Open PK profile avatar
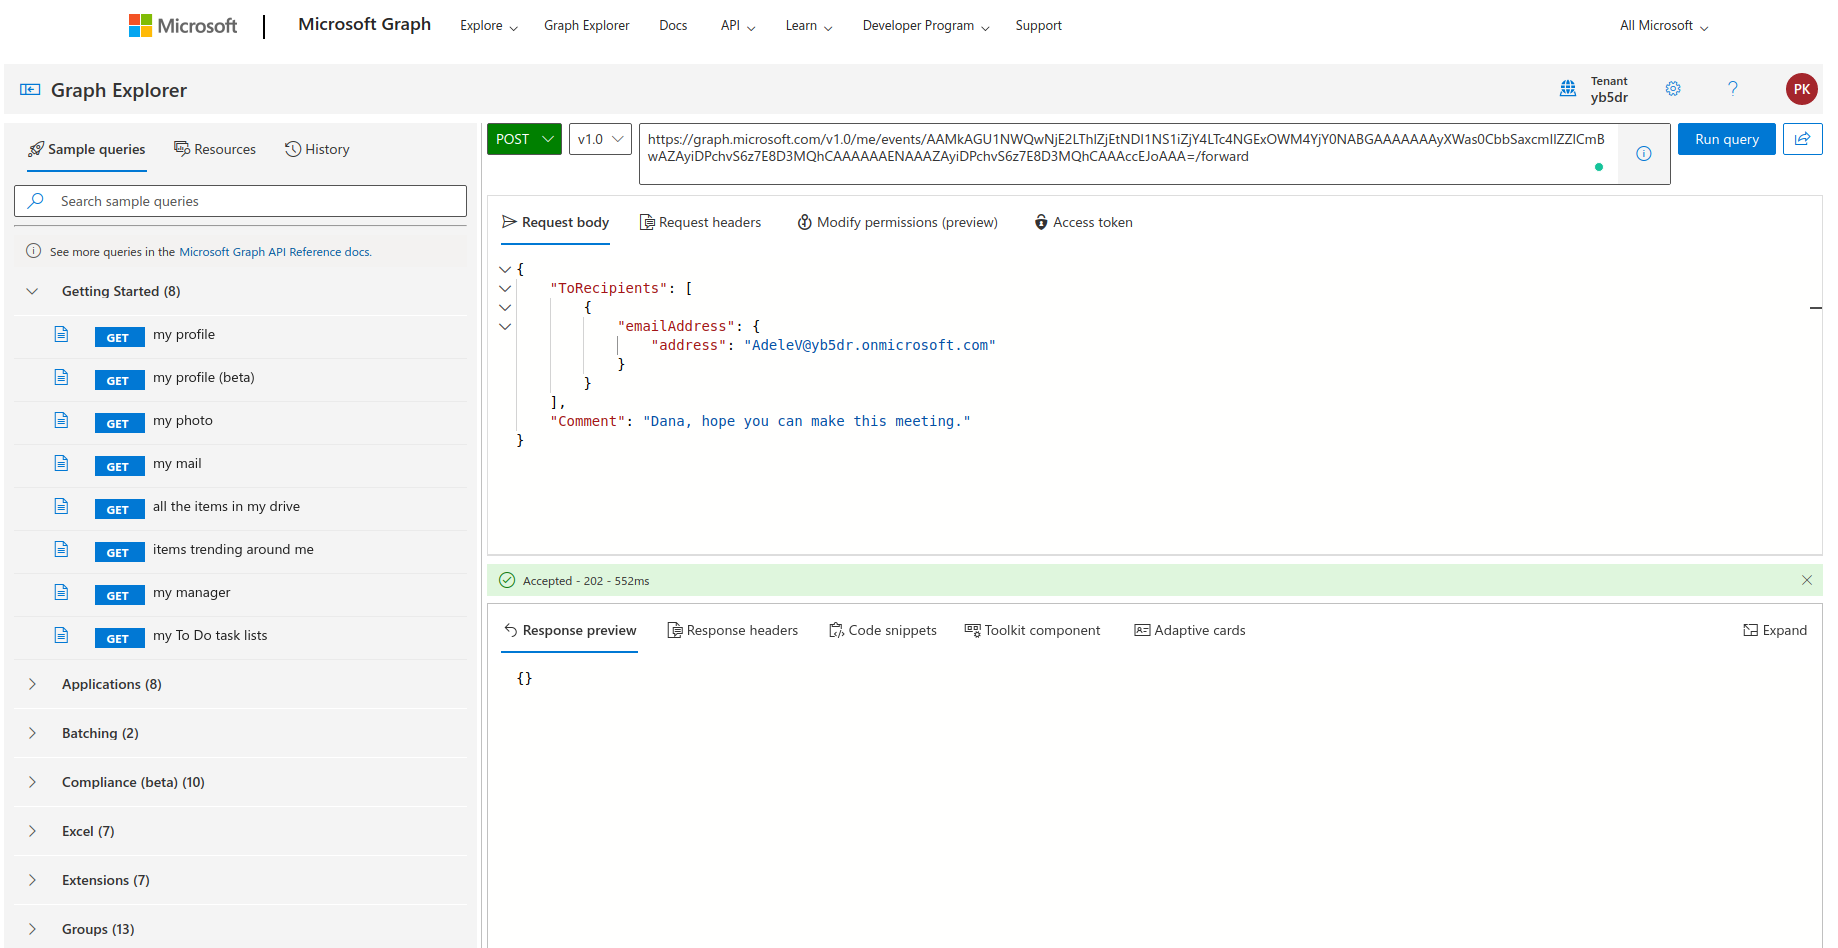The width and height of the screenshot is (1838, 948). tap(1801, 89)
